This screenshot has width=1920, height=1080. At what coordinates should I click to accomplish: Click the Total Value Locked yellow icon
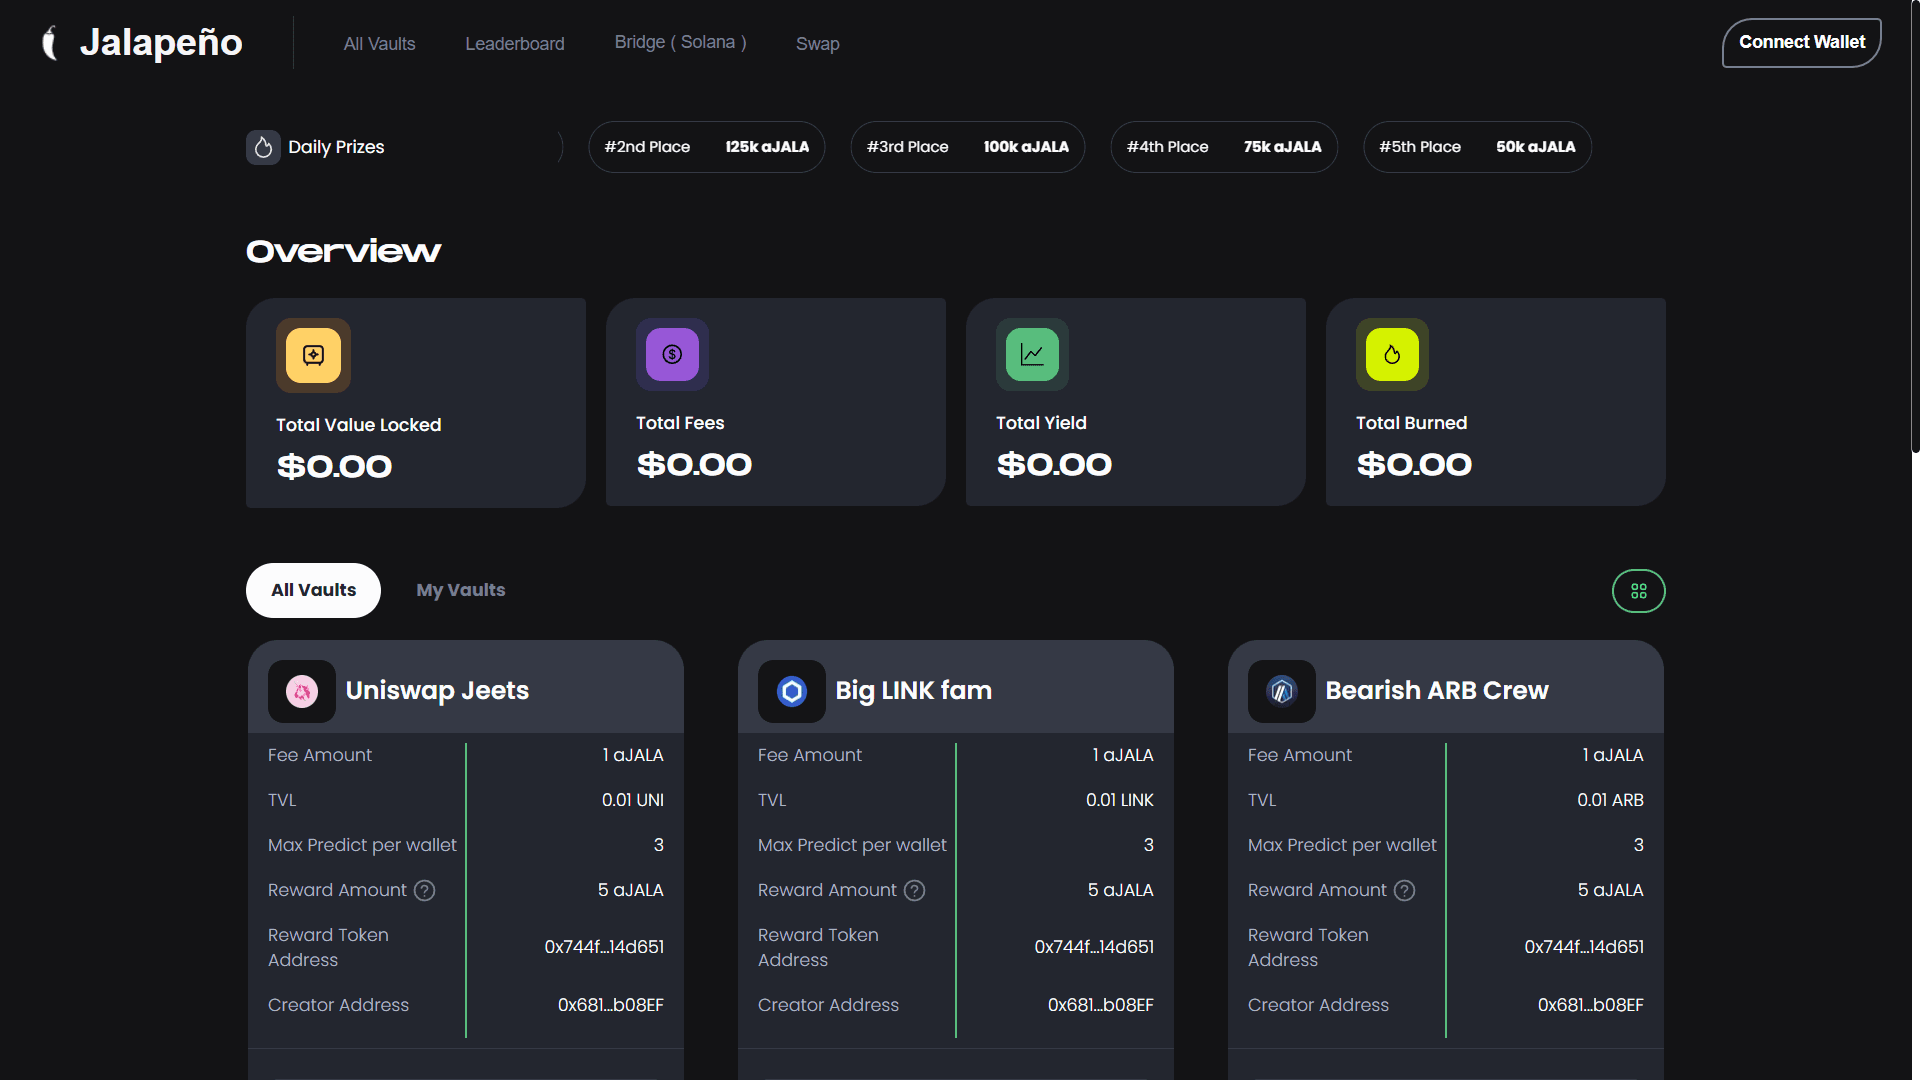coord(313,355)
